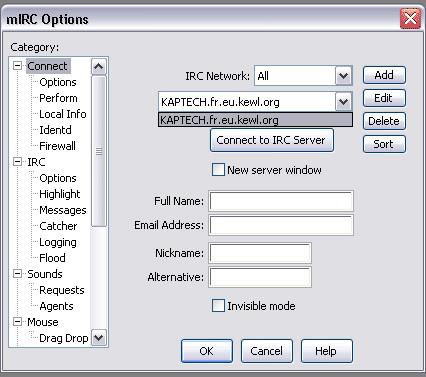Select Options under Connect

pyautogui.click(x=58, y=82)
